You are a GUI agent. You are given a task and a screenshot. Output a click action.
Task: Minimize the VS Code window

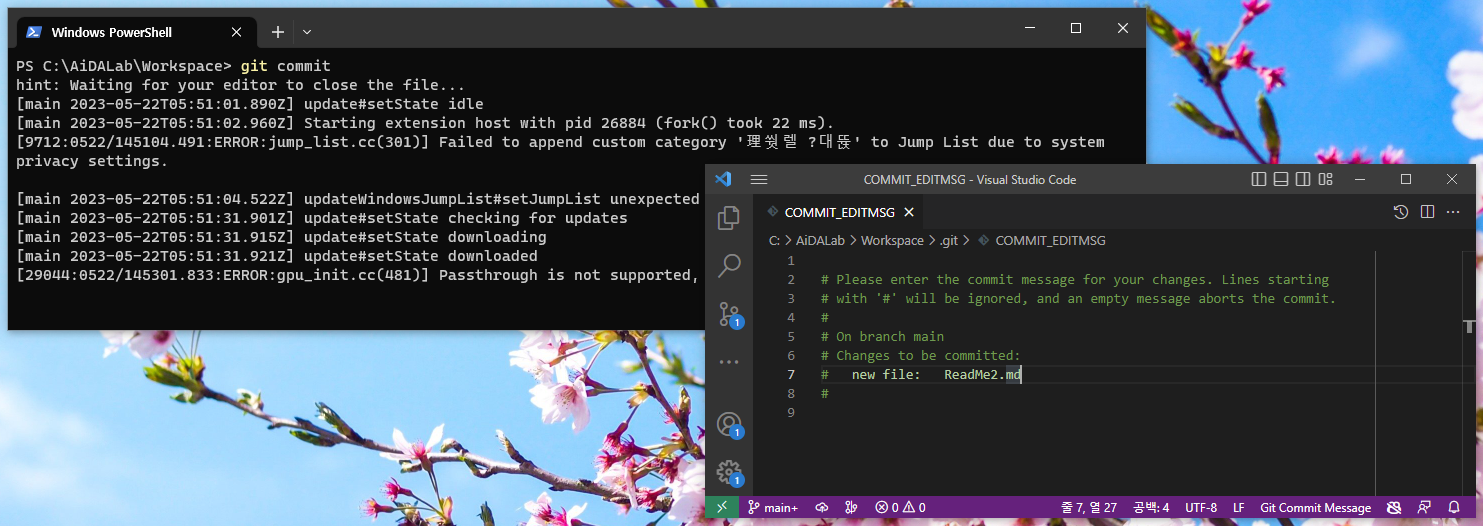pos(1360,179)
